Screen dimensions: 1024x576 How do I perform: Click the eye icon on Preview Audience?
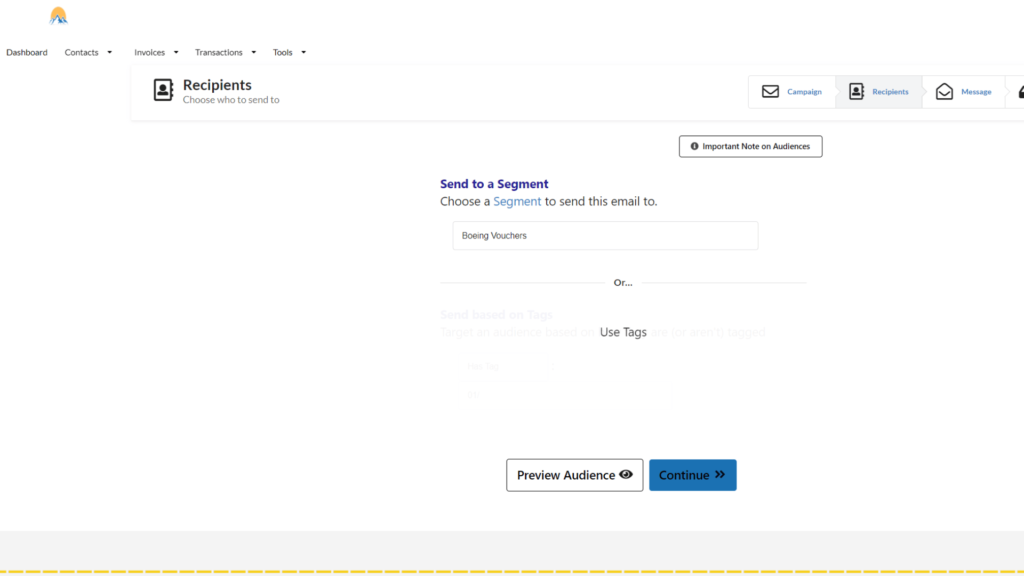626,475
